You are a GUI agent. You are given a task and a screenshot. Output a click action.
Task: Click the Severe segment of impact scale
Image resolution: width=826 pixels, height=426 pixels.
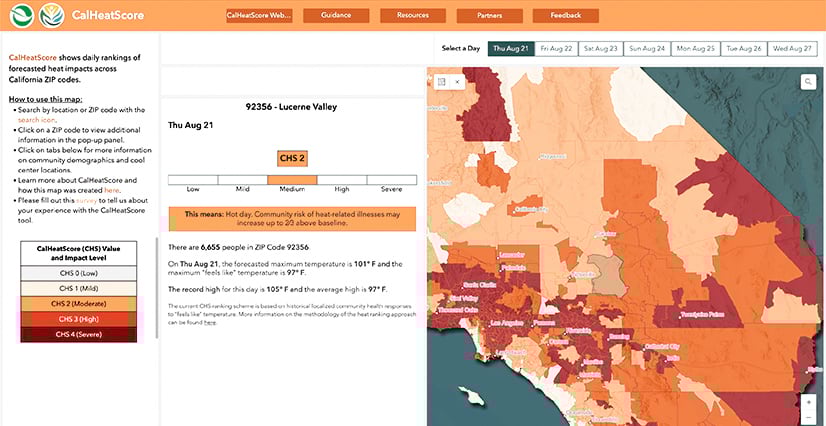pos(391,180)
